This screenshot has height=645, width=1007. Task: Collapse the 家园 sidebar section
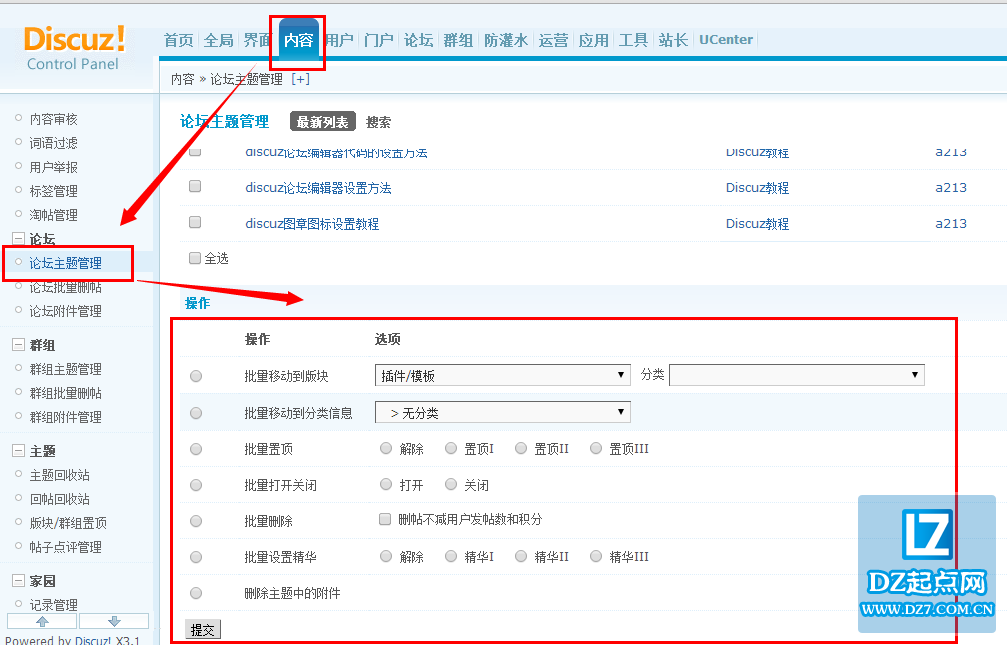pyautogui.click(x=19, y=581)
